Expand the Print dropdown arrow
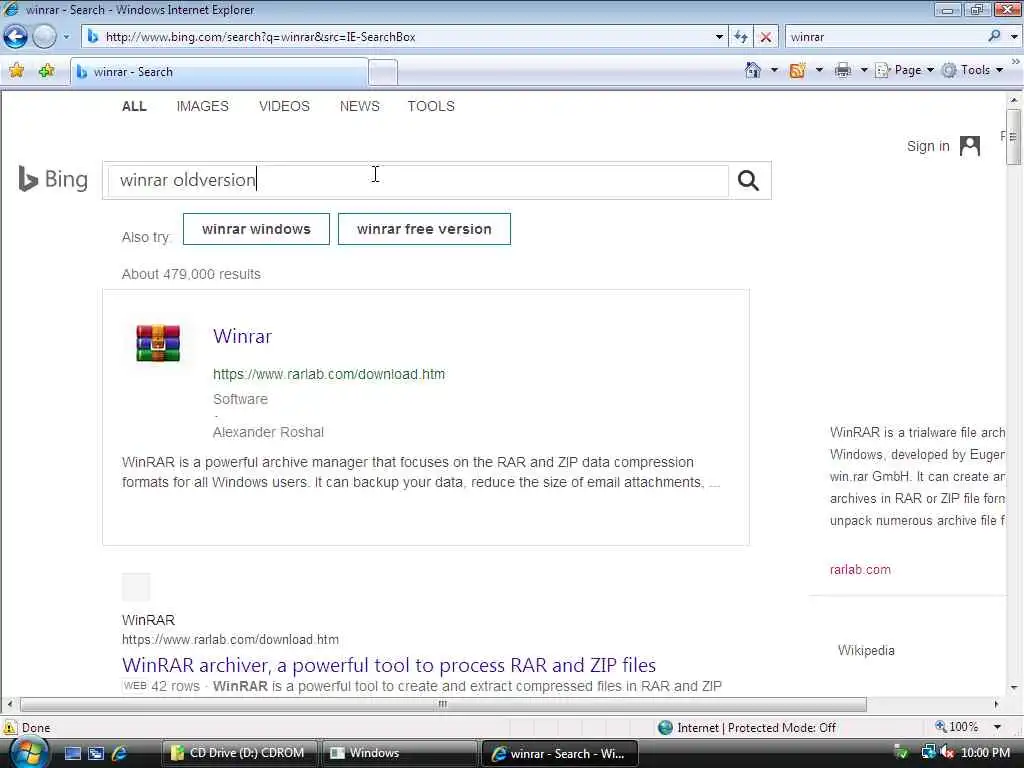 click(x=864, y=70)
